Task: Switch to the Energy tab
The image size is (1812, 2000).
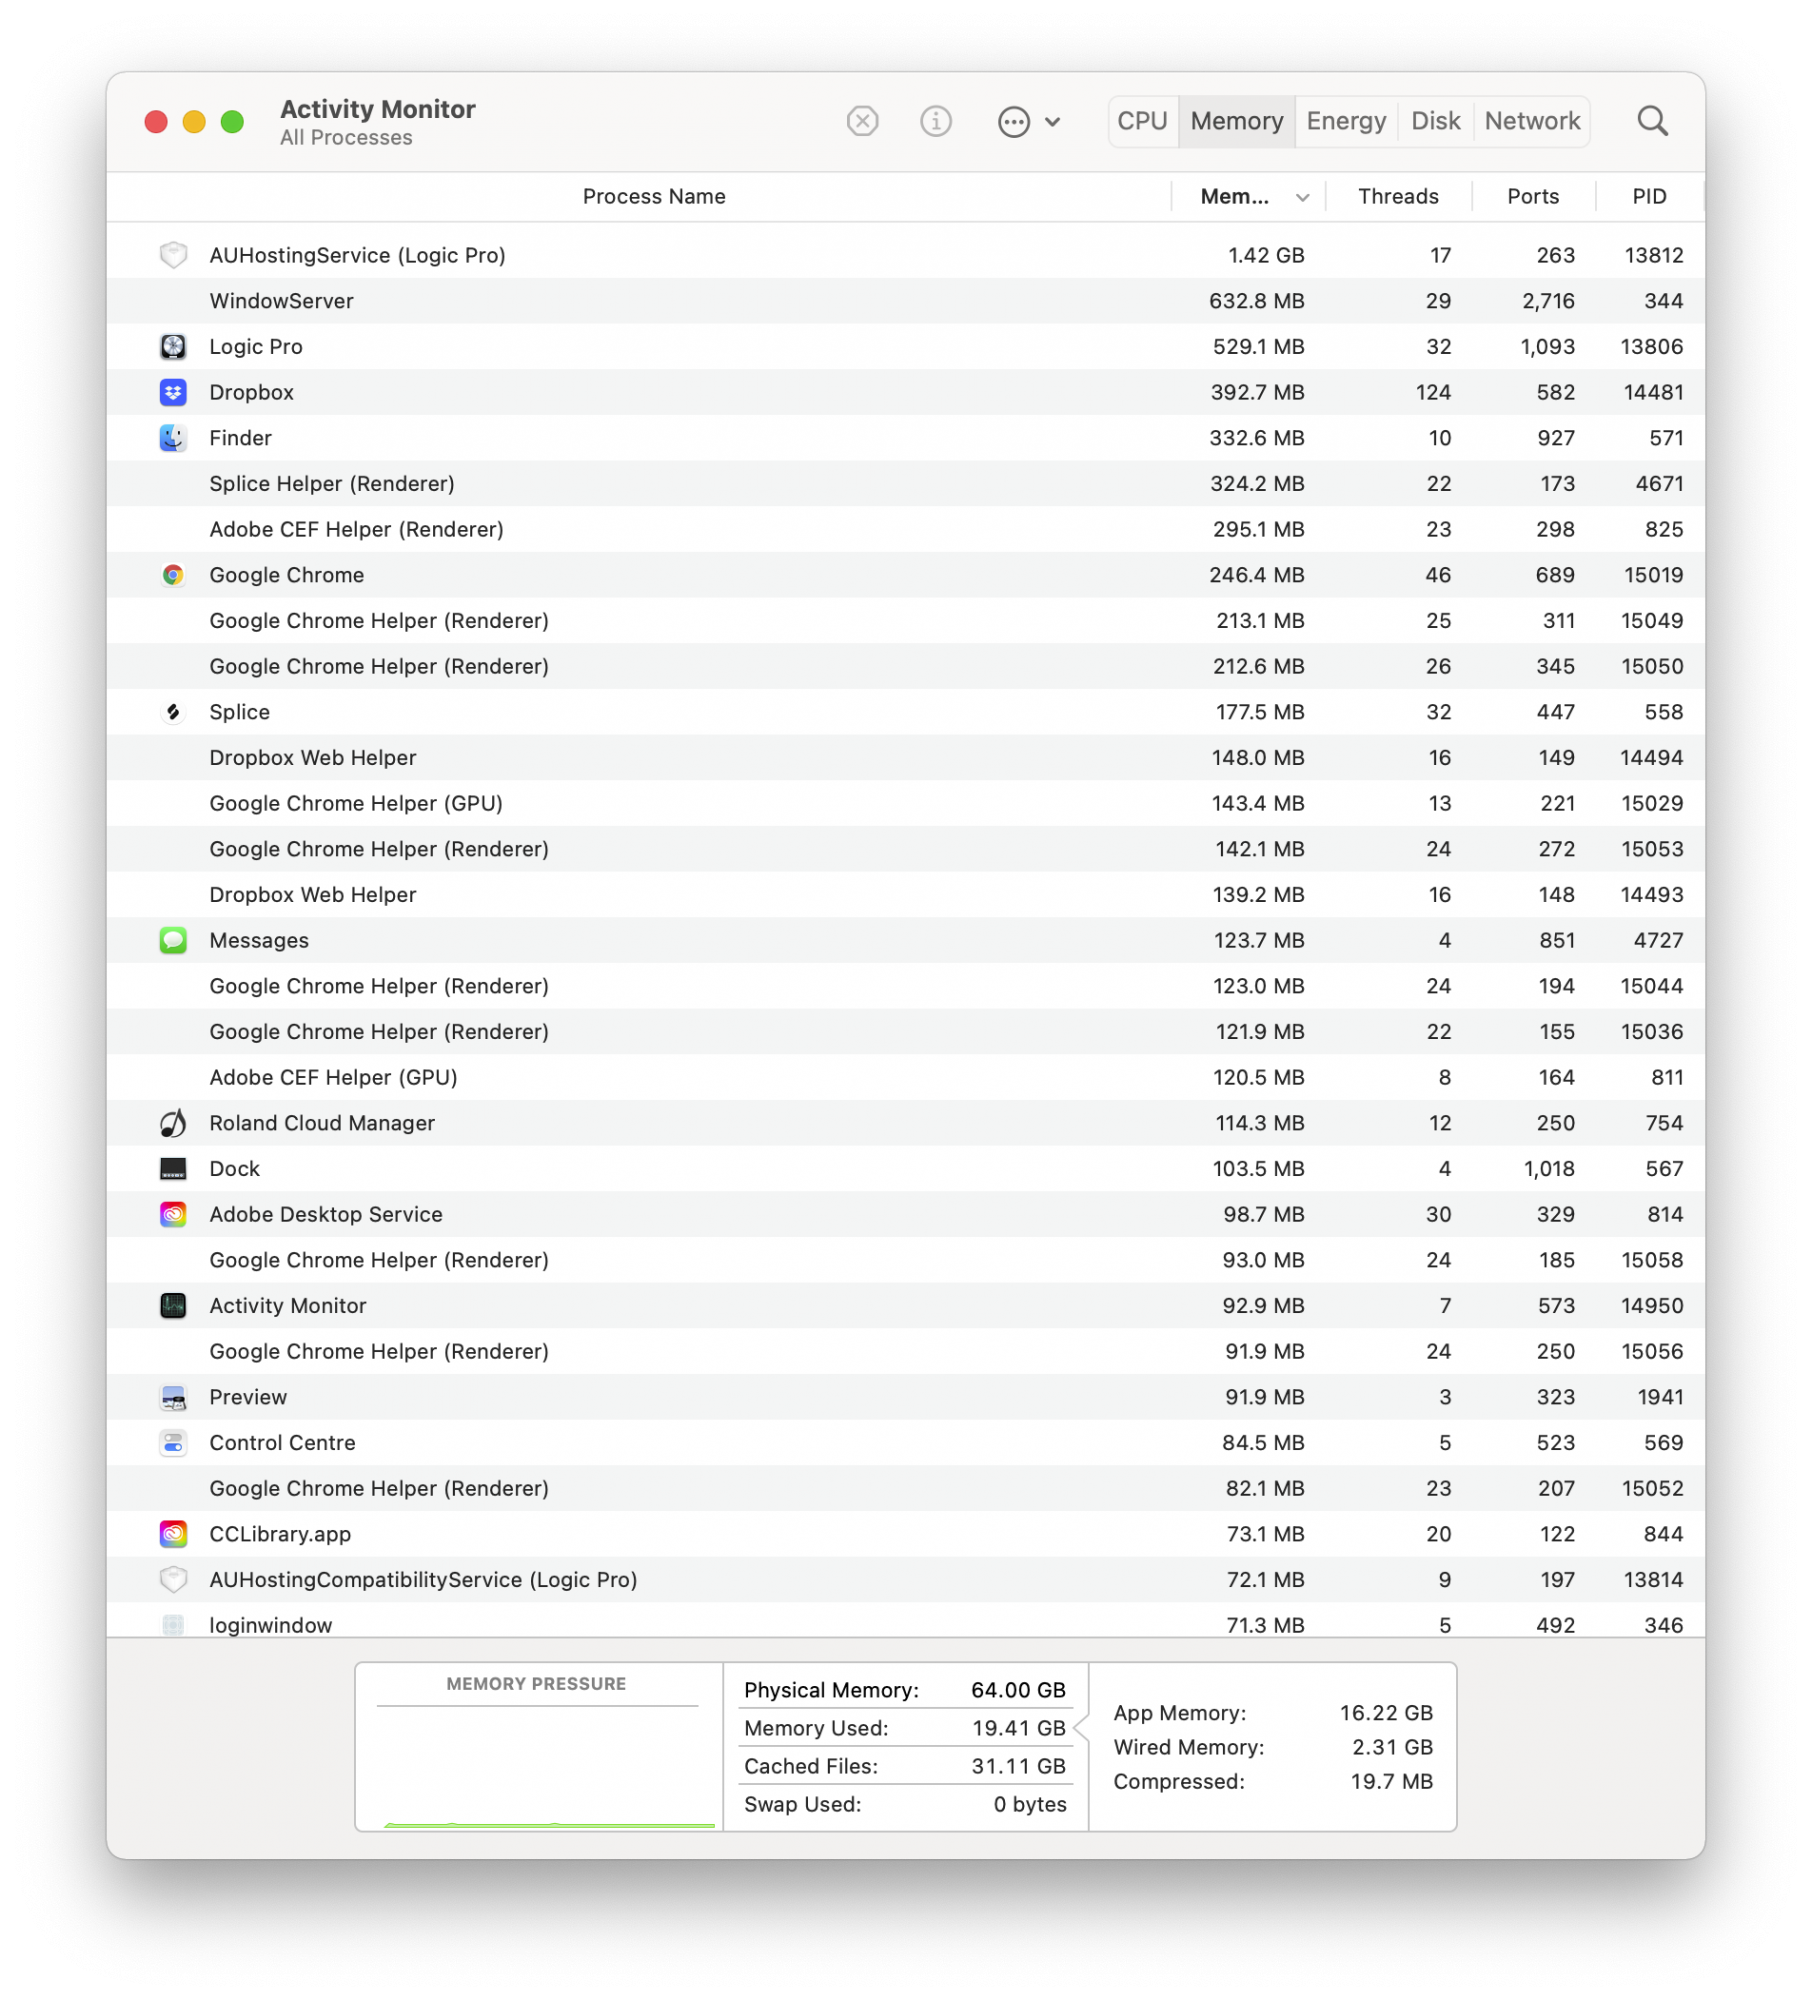Action: click(1345, 120)
